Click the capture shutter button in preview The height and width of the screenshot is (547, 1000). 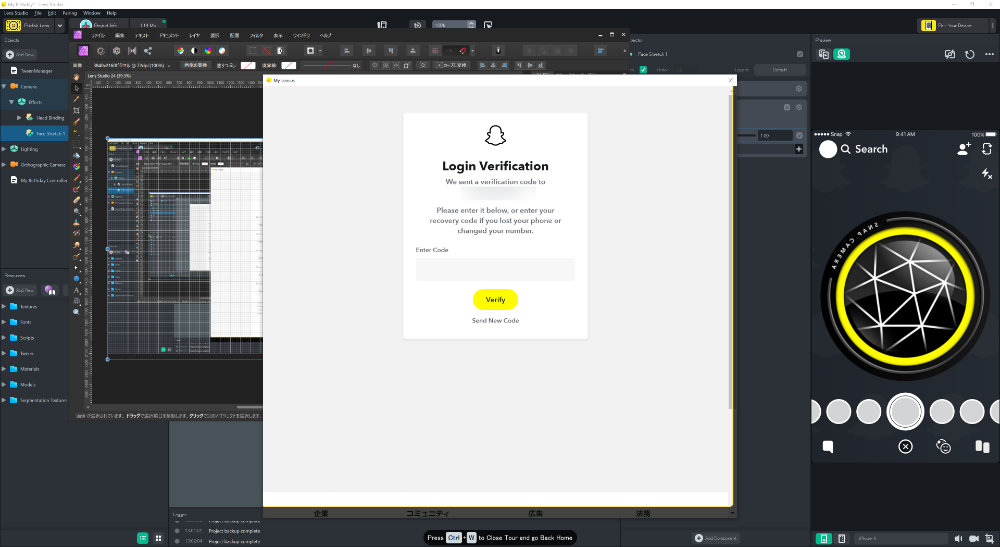[905, 412]
